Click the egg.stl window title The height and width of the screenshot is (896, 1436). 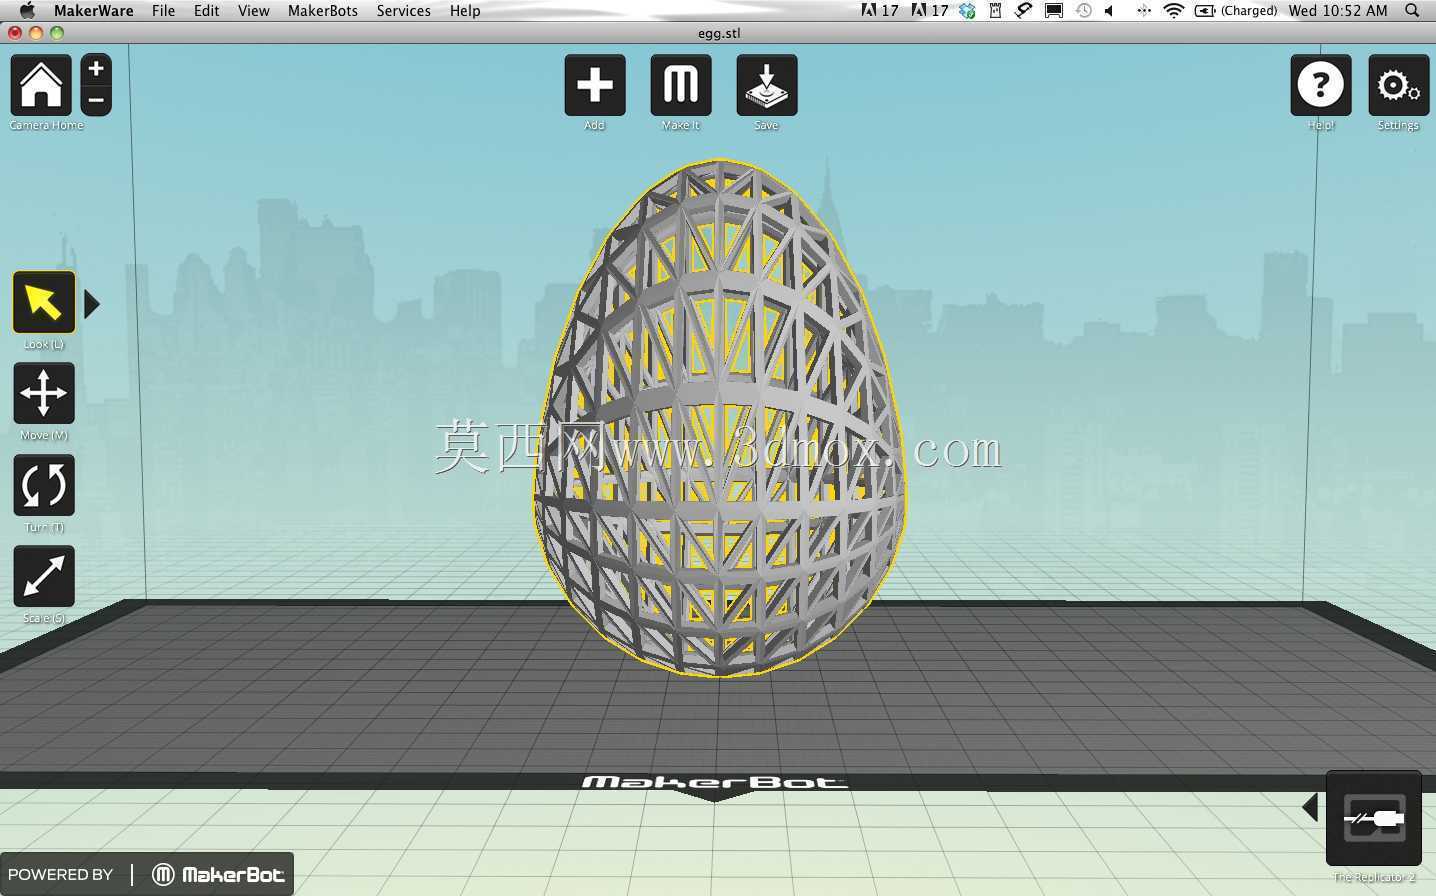pyautogui.click(x=719, y=33)
